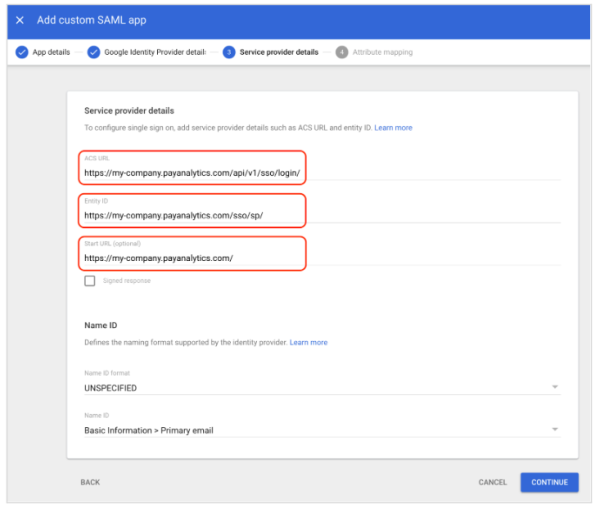
Task: Click the CANCEL button
Action: (x=492, y=482)
